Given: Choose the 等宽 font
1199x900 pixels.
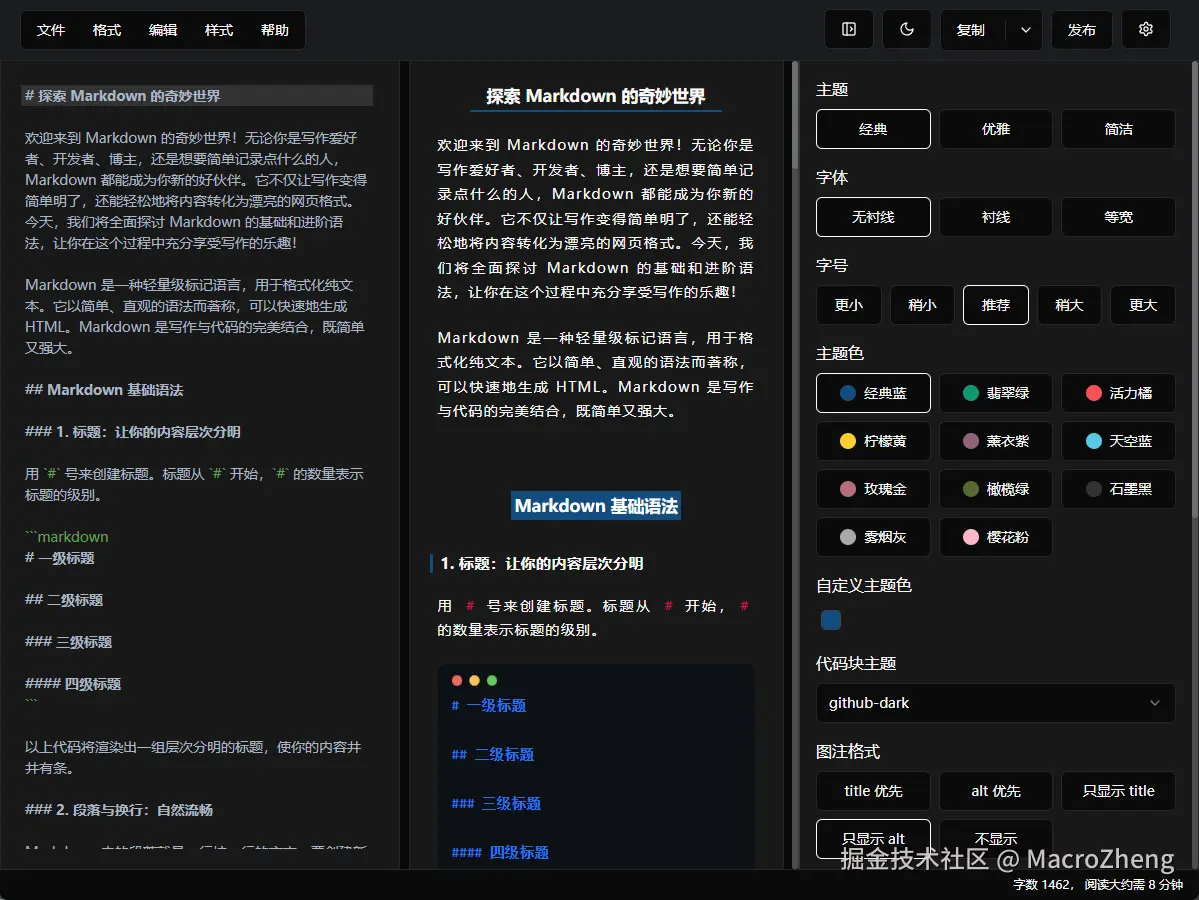Looking at the screenshot, I should 1118,217.
